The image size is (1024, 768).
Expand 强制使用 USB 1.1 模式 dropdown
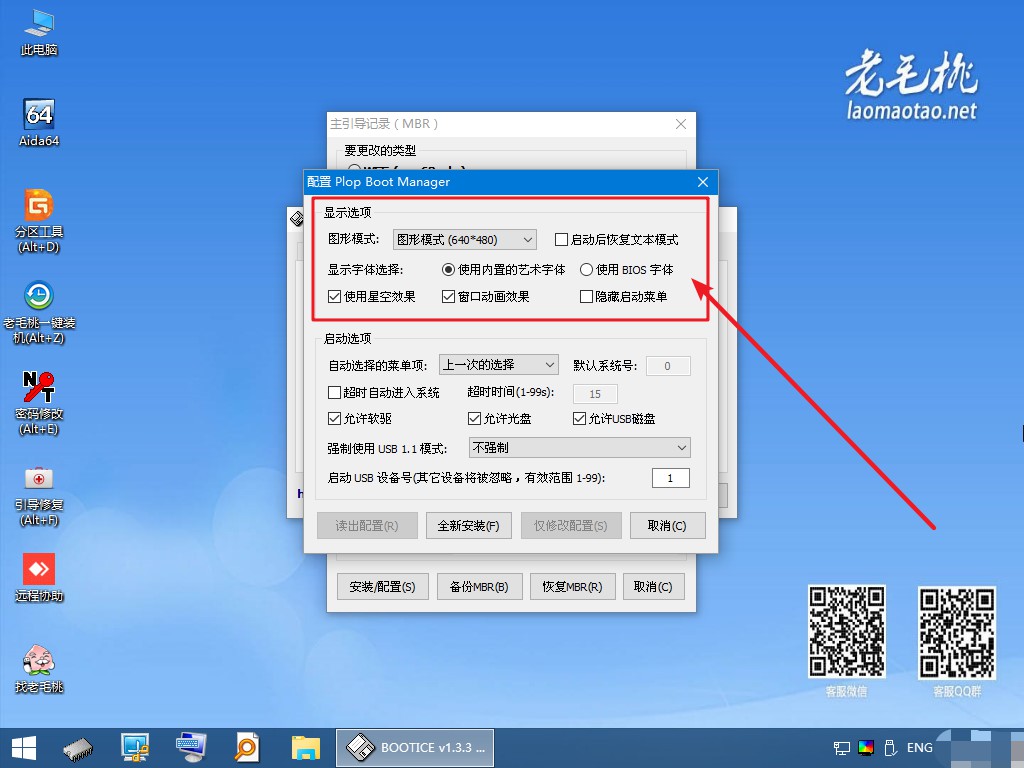coord(579,447)
